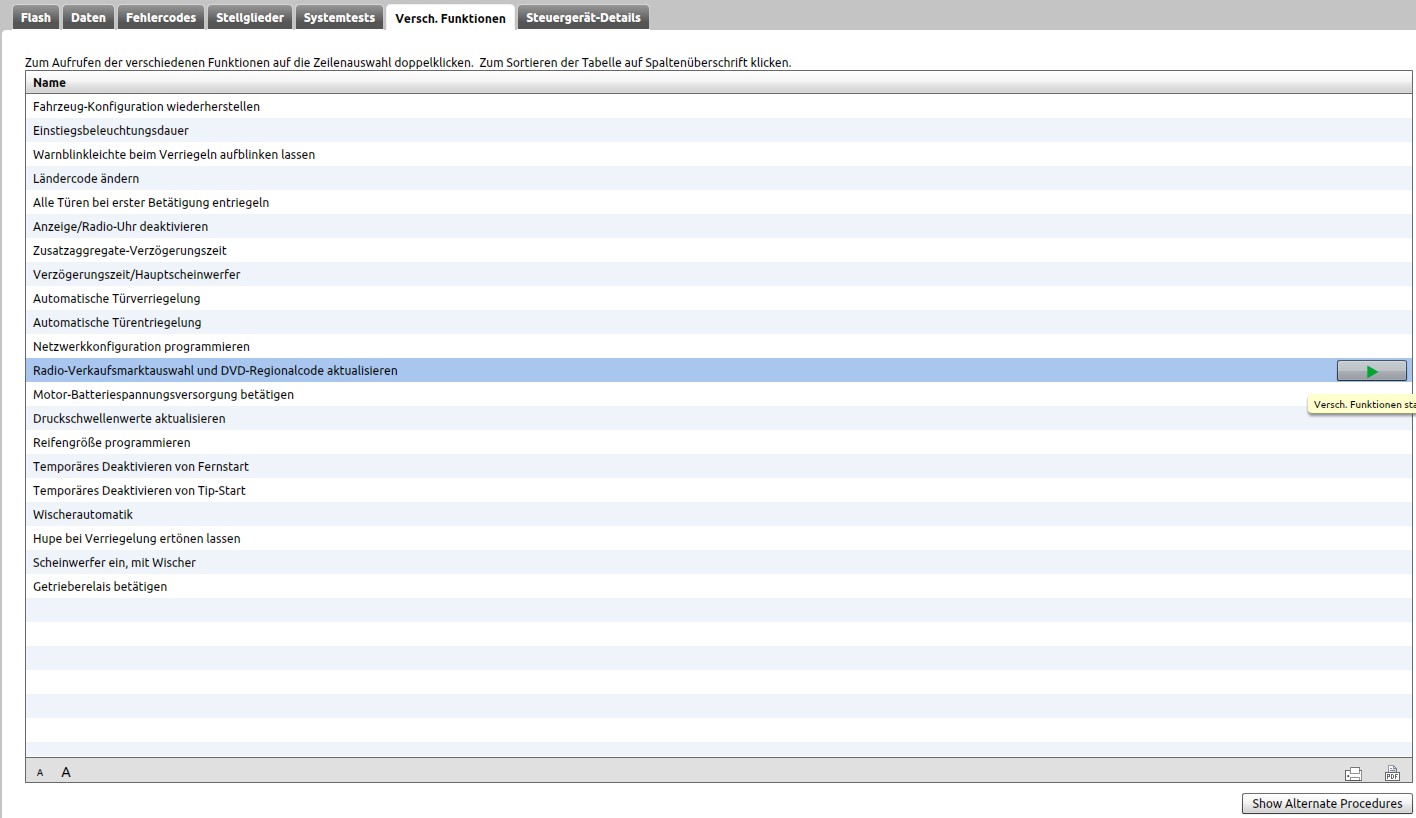Select Ländercode ändern entry
The height and width of the screenshot is (818, 1416).
(86, 179)
